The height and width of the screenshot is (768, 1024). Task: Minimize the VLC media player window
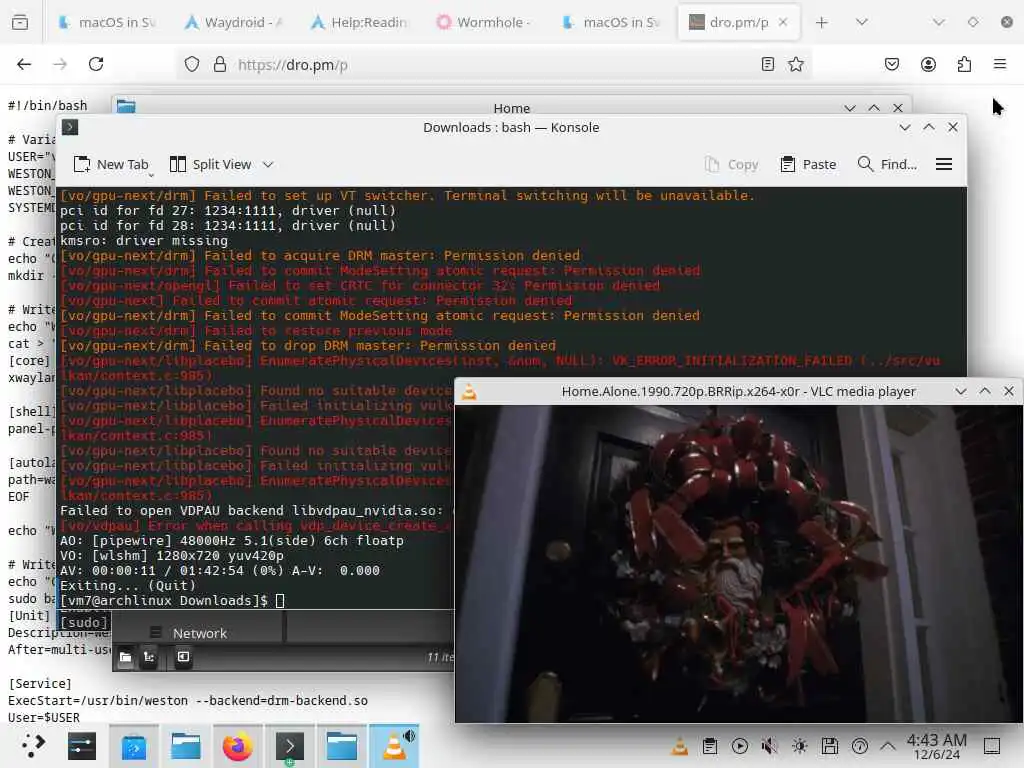pyautogui.click(x=961, y=391)
